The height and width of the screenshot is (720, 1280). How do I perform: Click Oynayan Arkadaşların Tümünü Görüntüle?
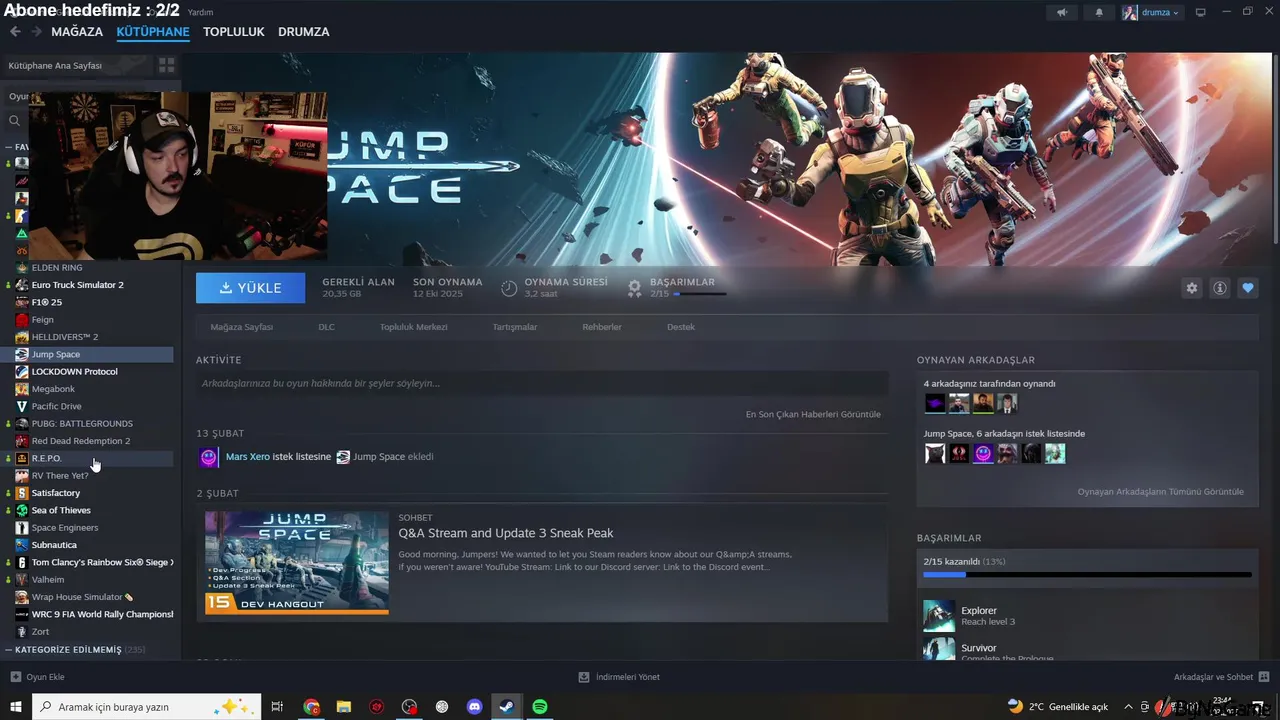[x=1161, y=492]
